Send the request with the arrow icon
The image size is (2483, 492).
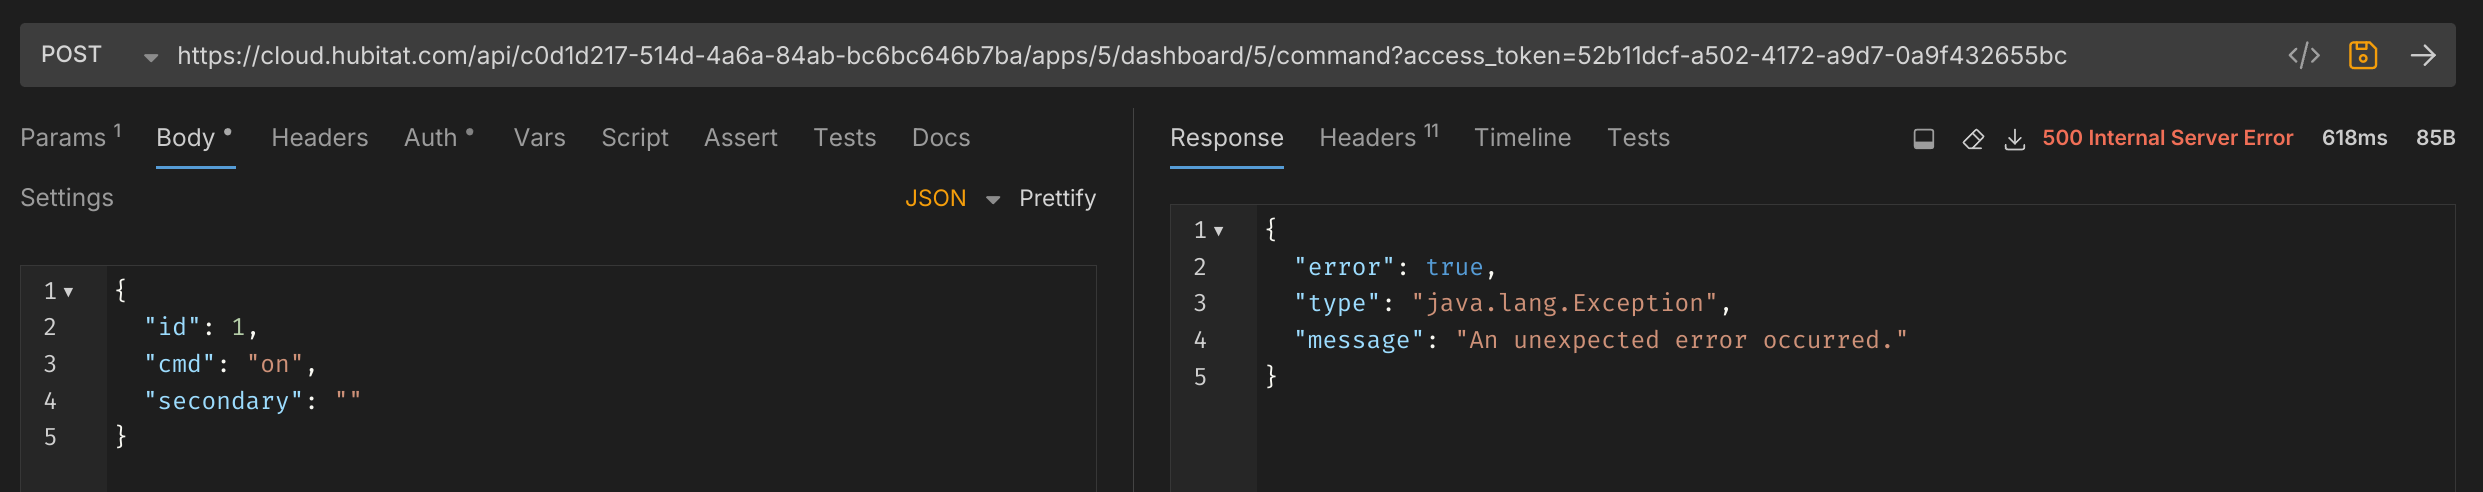click(x=2422, y=55)
